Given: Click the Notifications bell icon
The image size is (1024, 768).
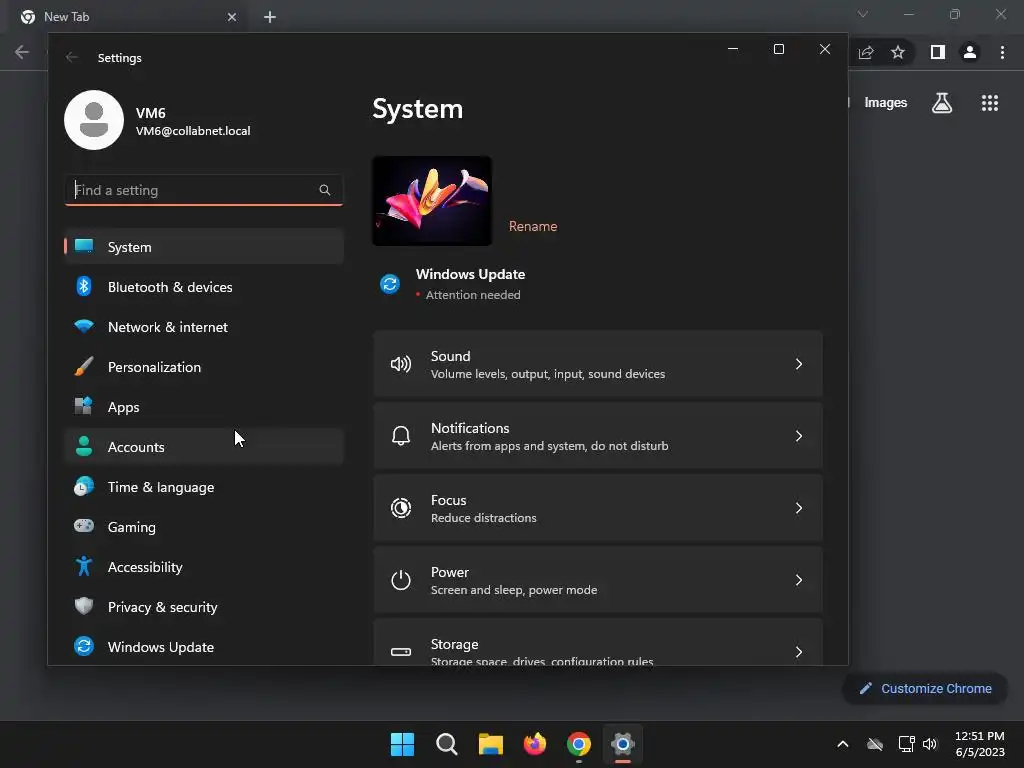Looking at the screenshot, I should click(x=400, y=436).
